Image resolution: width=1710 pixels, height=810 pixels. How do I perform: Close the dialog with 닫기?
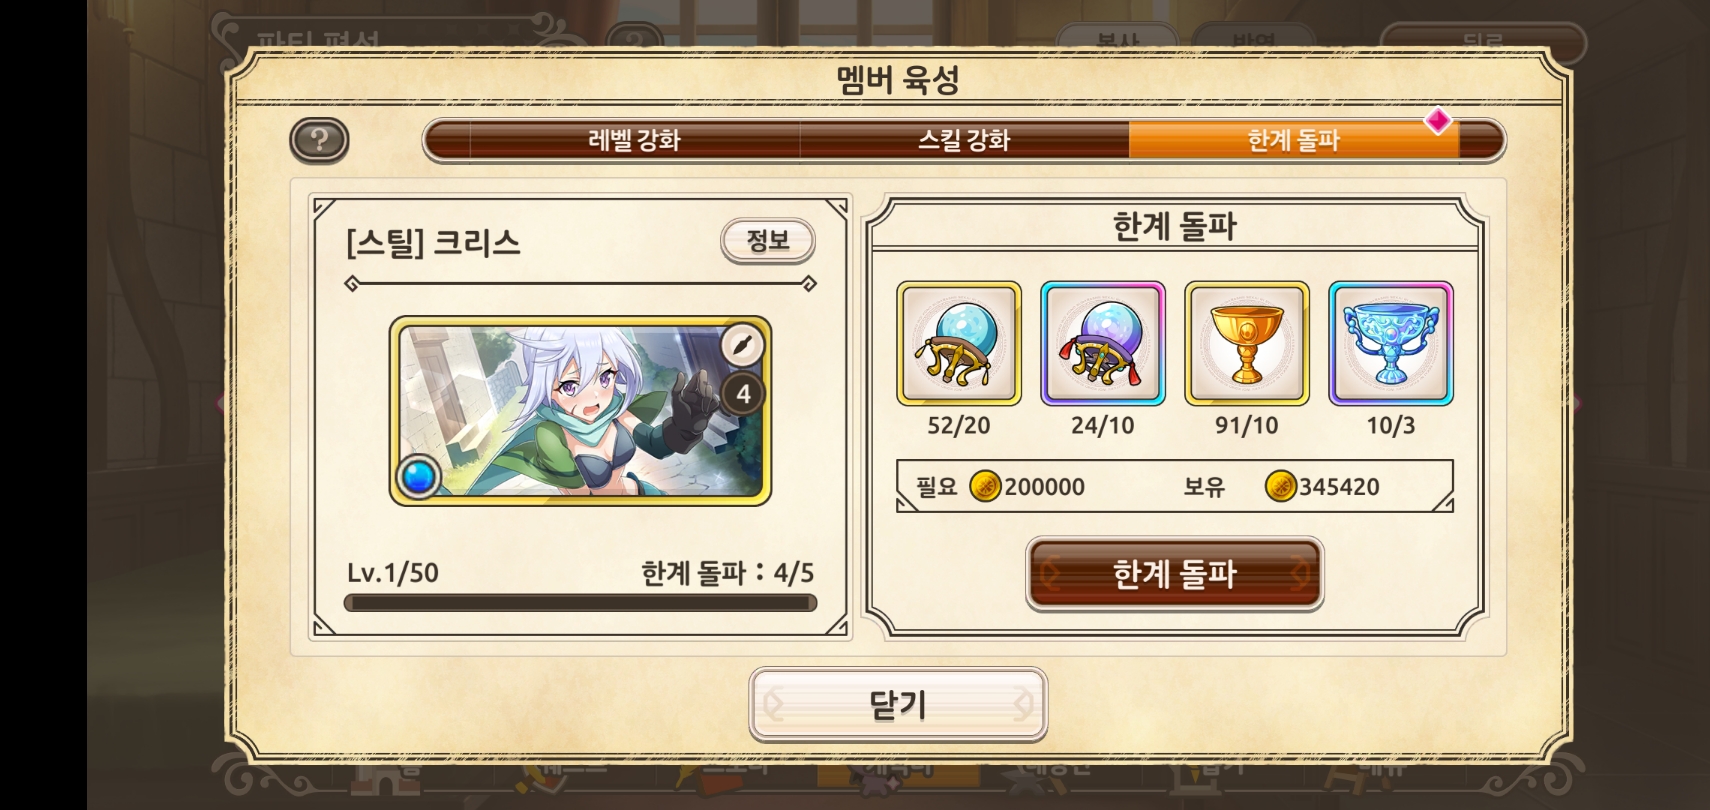pyautogui.click(x=898, y=705)
